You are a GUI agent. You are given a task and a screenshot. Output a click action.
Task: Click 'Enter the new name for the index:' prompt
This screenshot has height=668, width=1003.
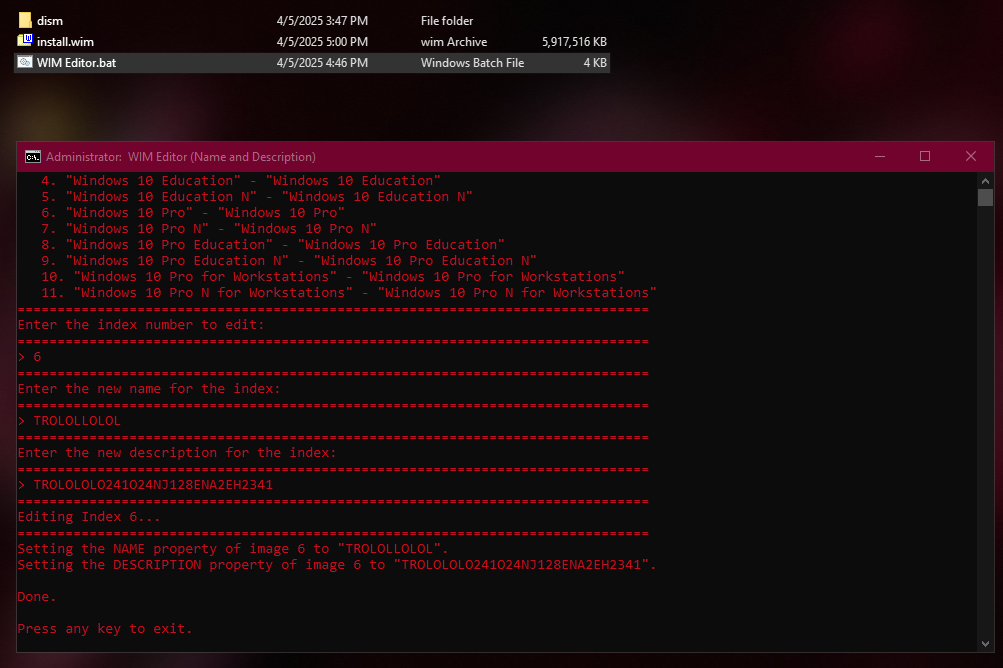148,388
